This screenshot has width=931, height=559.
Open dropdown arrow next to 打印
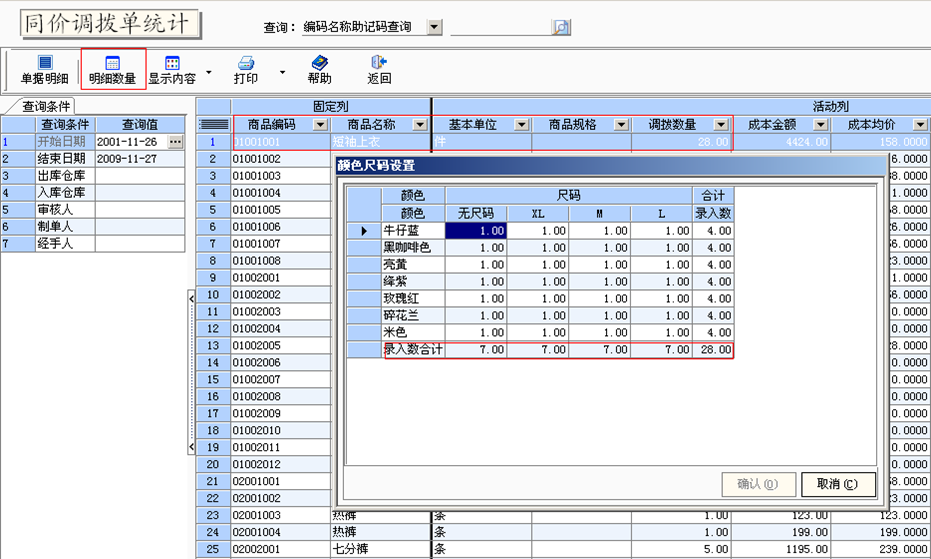(x=282, y=72)
